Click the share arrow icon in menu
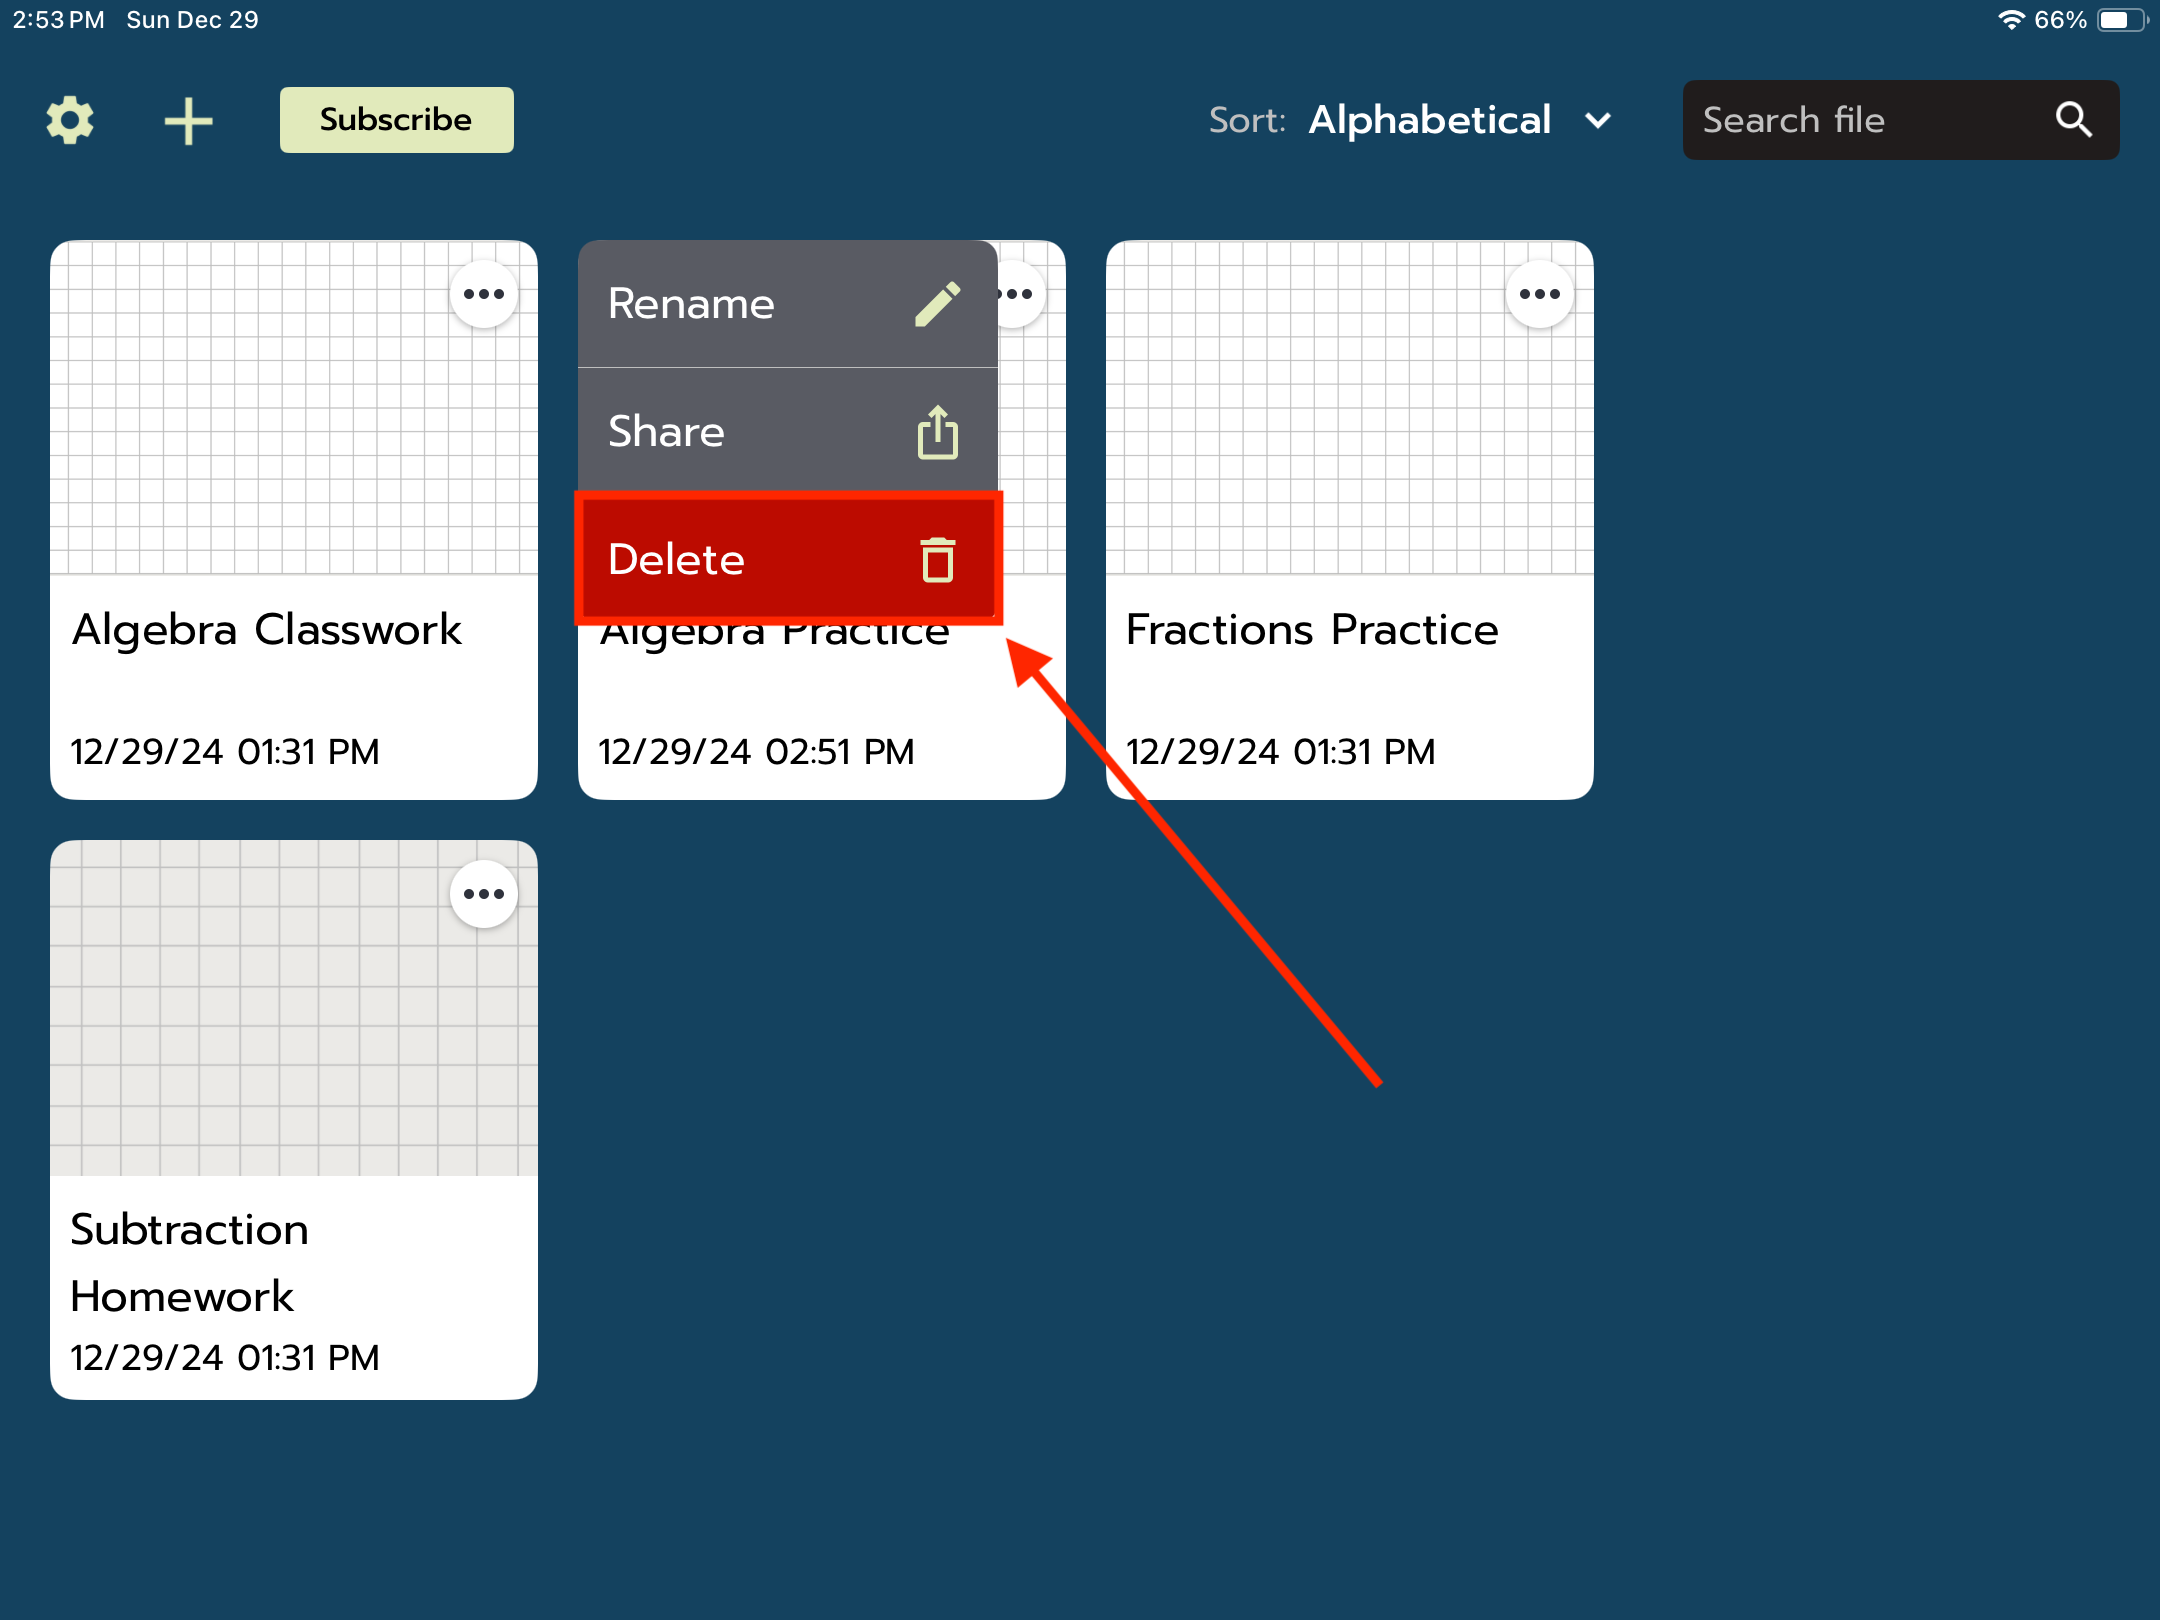The image size is (2160, 1620). click(x=937, y=432)
